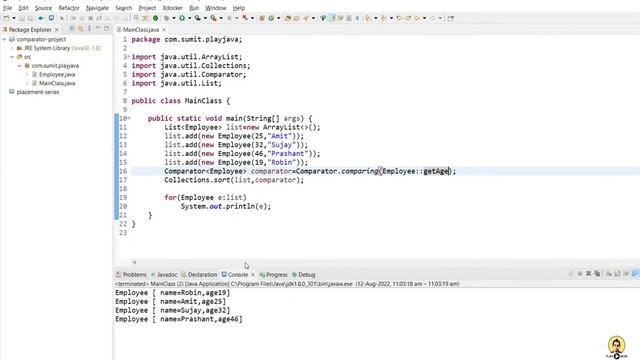Open the Xdocker menu
Screen dimensions: 640x360
(x=172, y=8)
